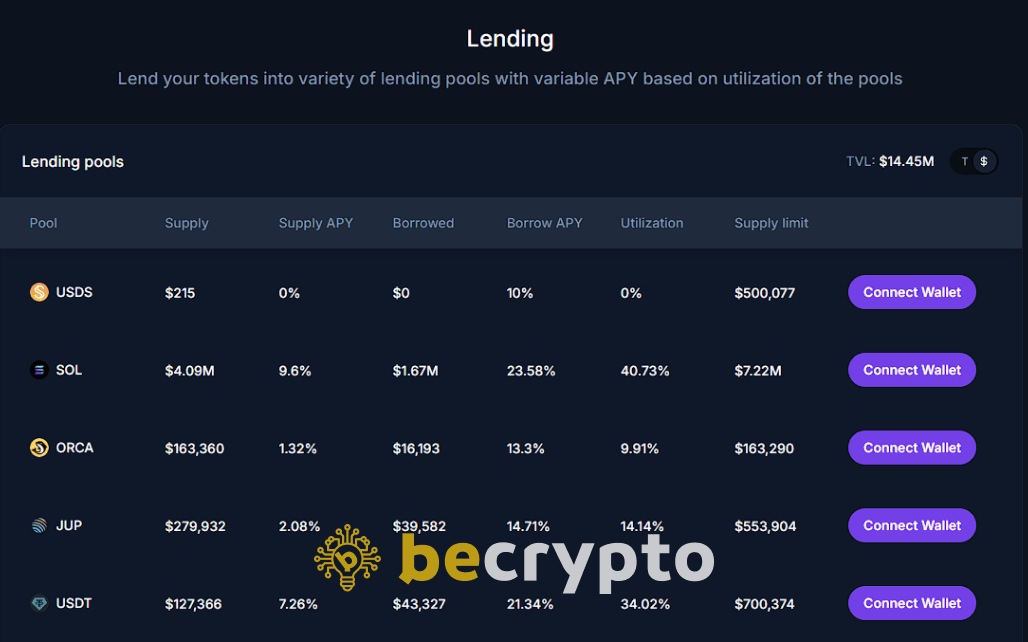Click the becrypto lightbulb logo icon

(x=348, y=558)
